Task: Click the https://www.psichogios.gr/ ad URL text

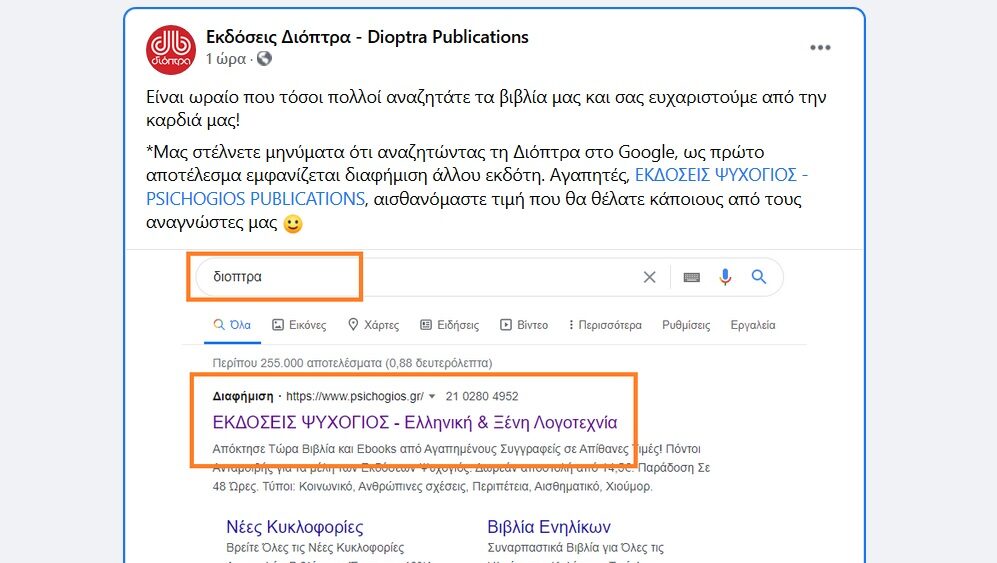Action: [x=355, y=396]
